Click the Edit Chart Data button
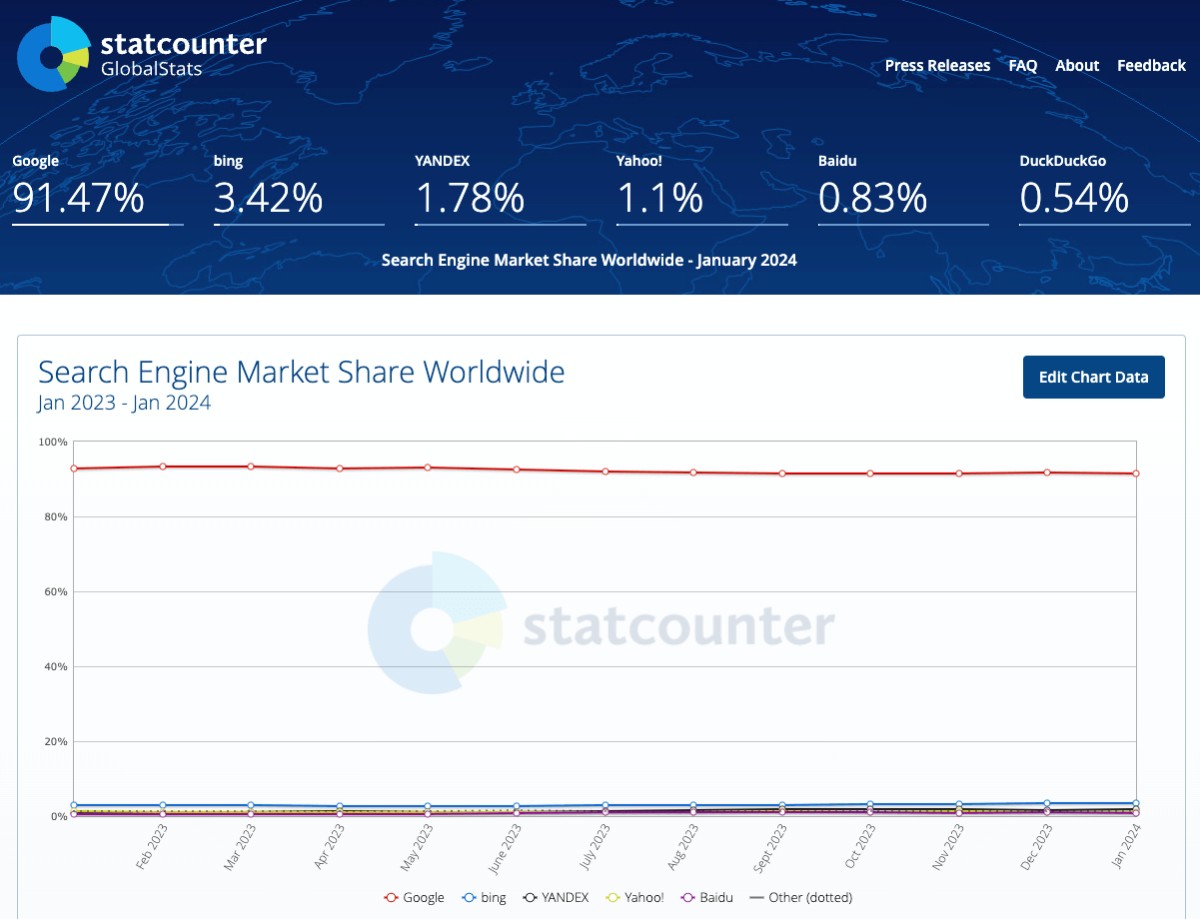The height and width of the screenshot is (919, 1200). click(1093, 377)
